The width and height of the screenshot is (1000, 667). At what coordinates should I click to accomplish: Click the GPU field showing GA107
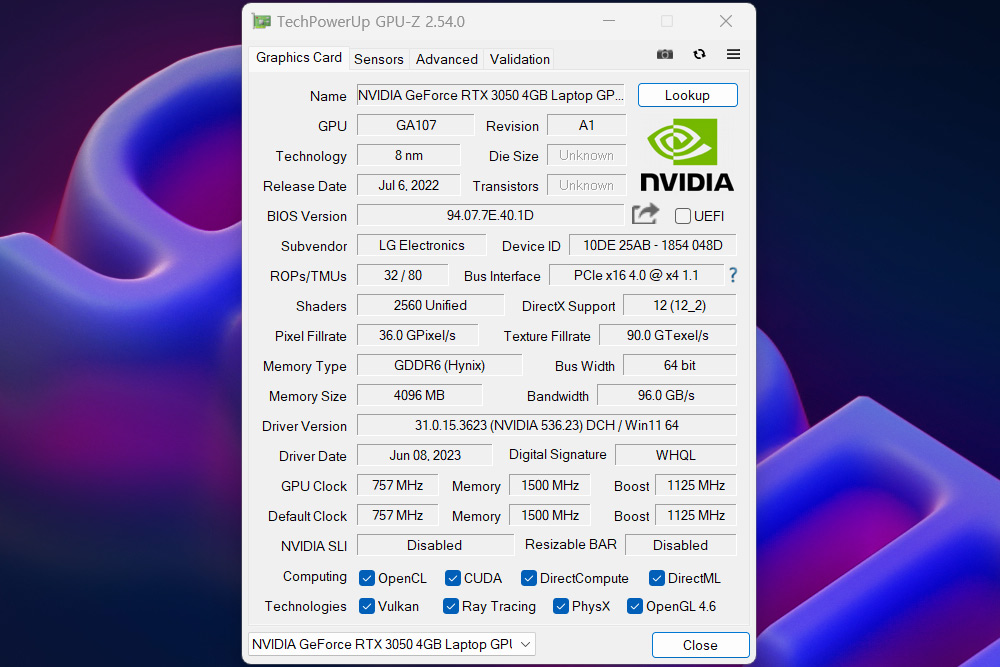click(x=416, y=125)
